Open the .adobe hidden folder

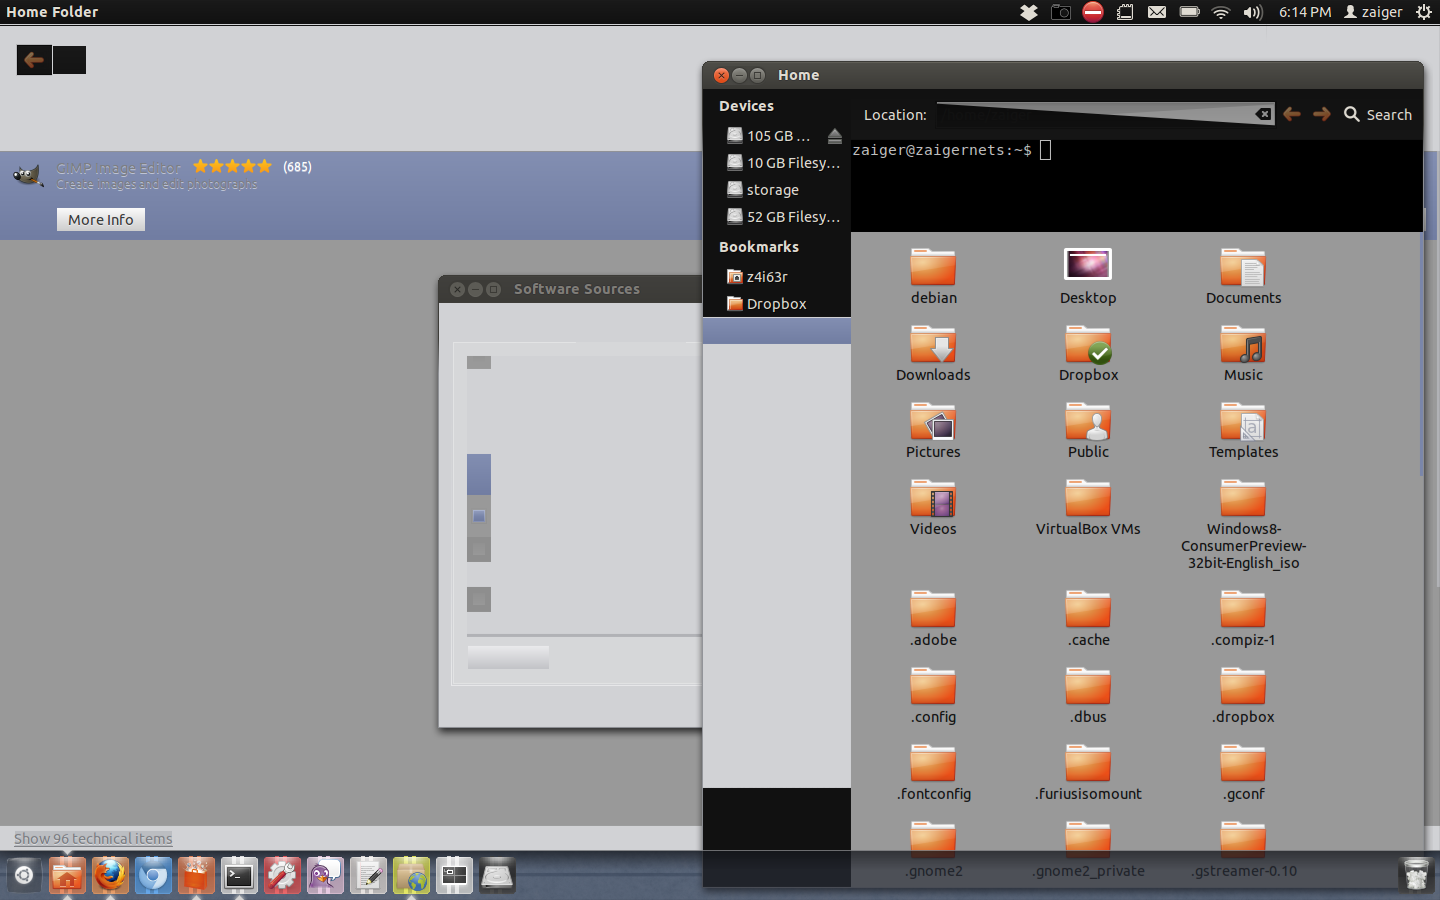[933, 619]
